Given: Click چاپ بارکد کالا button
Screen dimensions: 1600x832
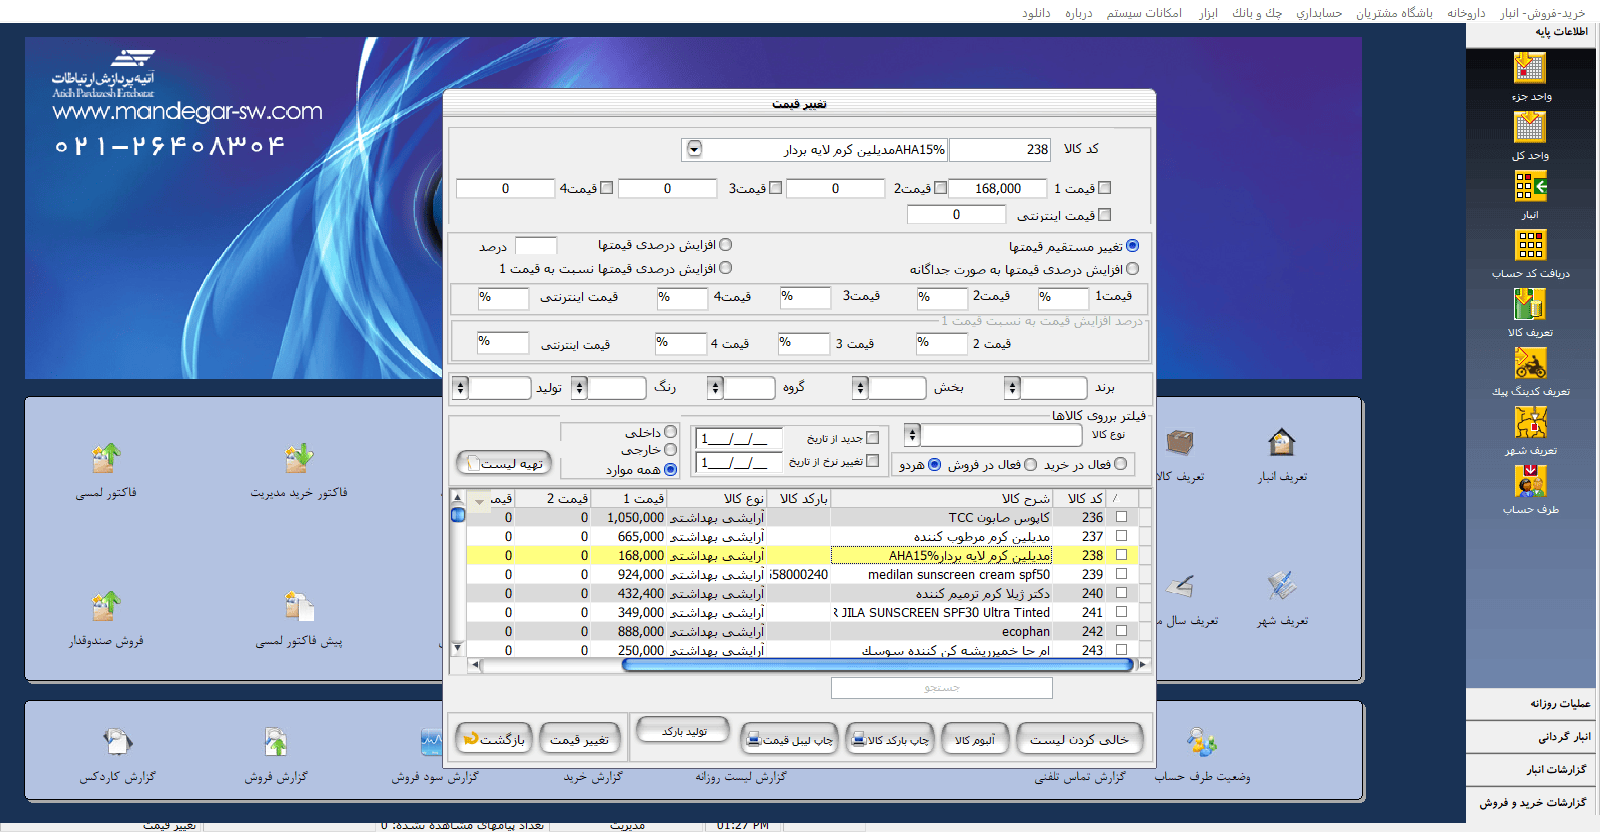Looking at the screenshot, I should pos(889,740).
